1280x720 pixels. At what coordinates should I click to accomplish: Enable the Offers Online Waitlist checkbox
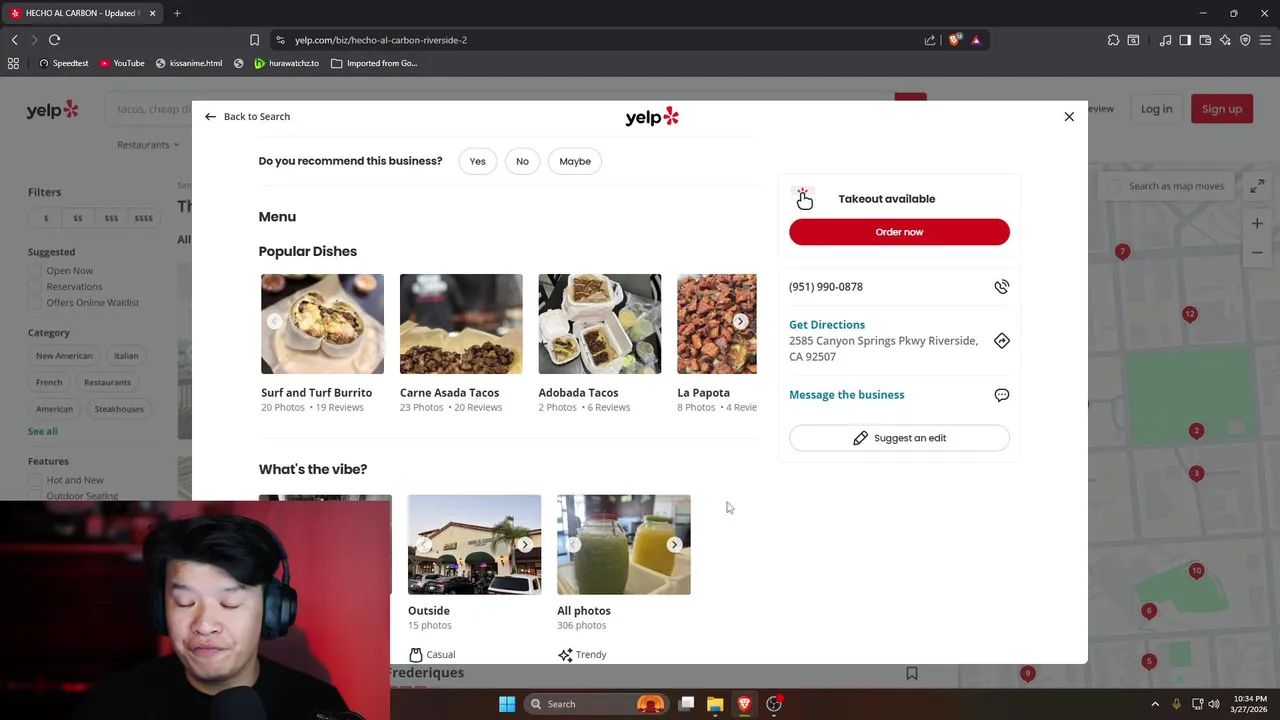(35, 303)
